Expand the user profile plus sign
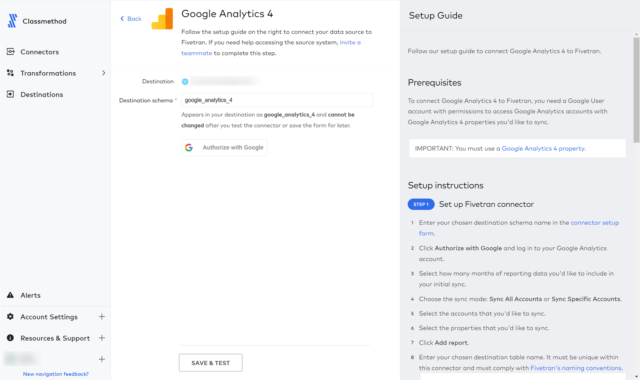The height and width of the screenshot is (380, 640). tap(102, 359)
